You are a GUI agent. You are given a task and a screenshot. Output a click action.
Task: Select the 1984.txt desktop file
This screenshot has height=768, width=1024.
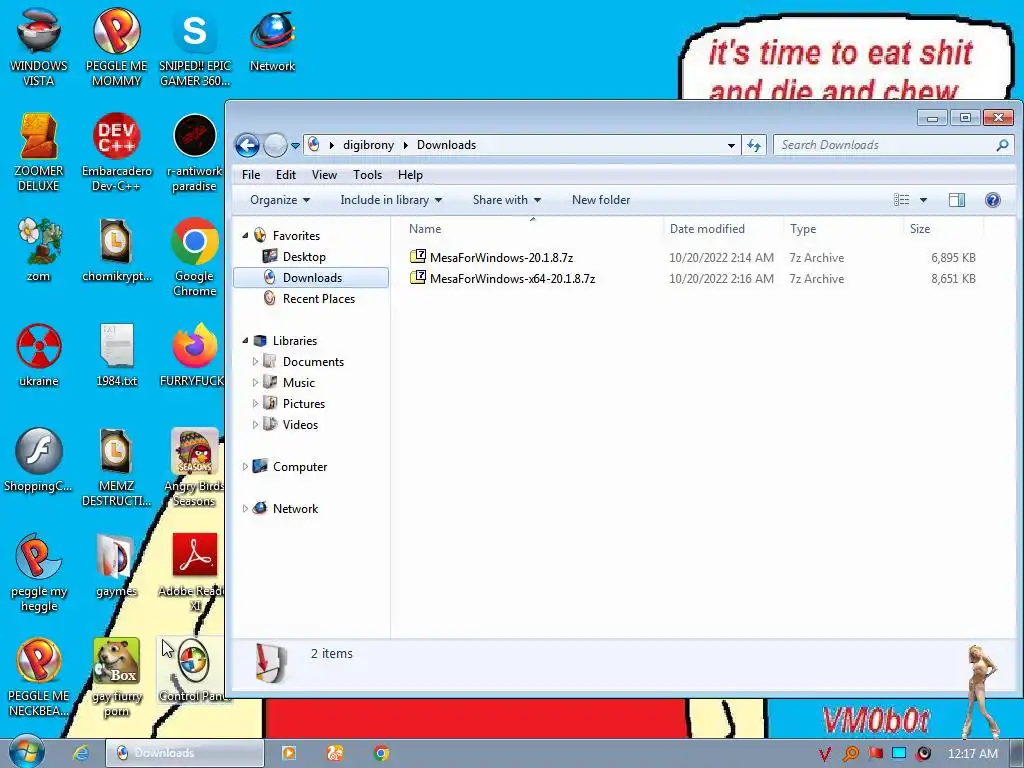tap(116, 355)
